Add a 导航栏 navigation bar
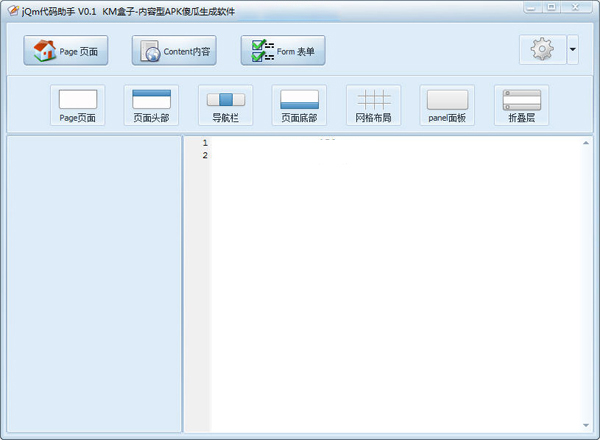 (225, 106)
